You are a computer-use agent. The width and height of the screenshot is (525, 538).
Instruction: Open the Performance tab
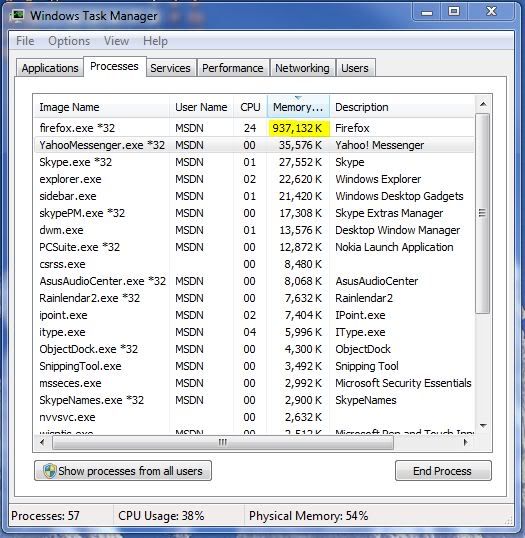pos(233,68)
